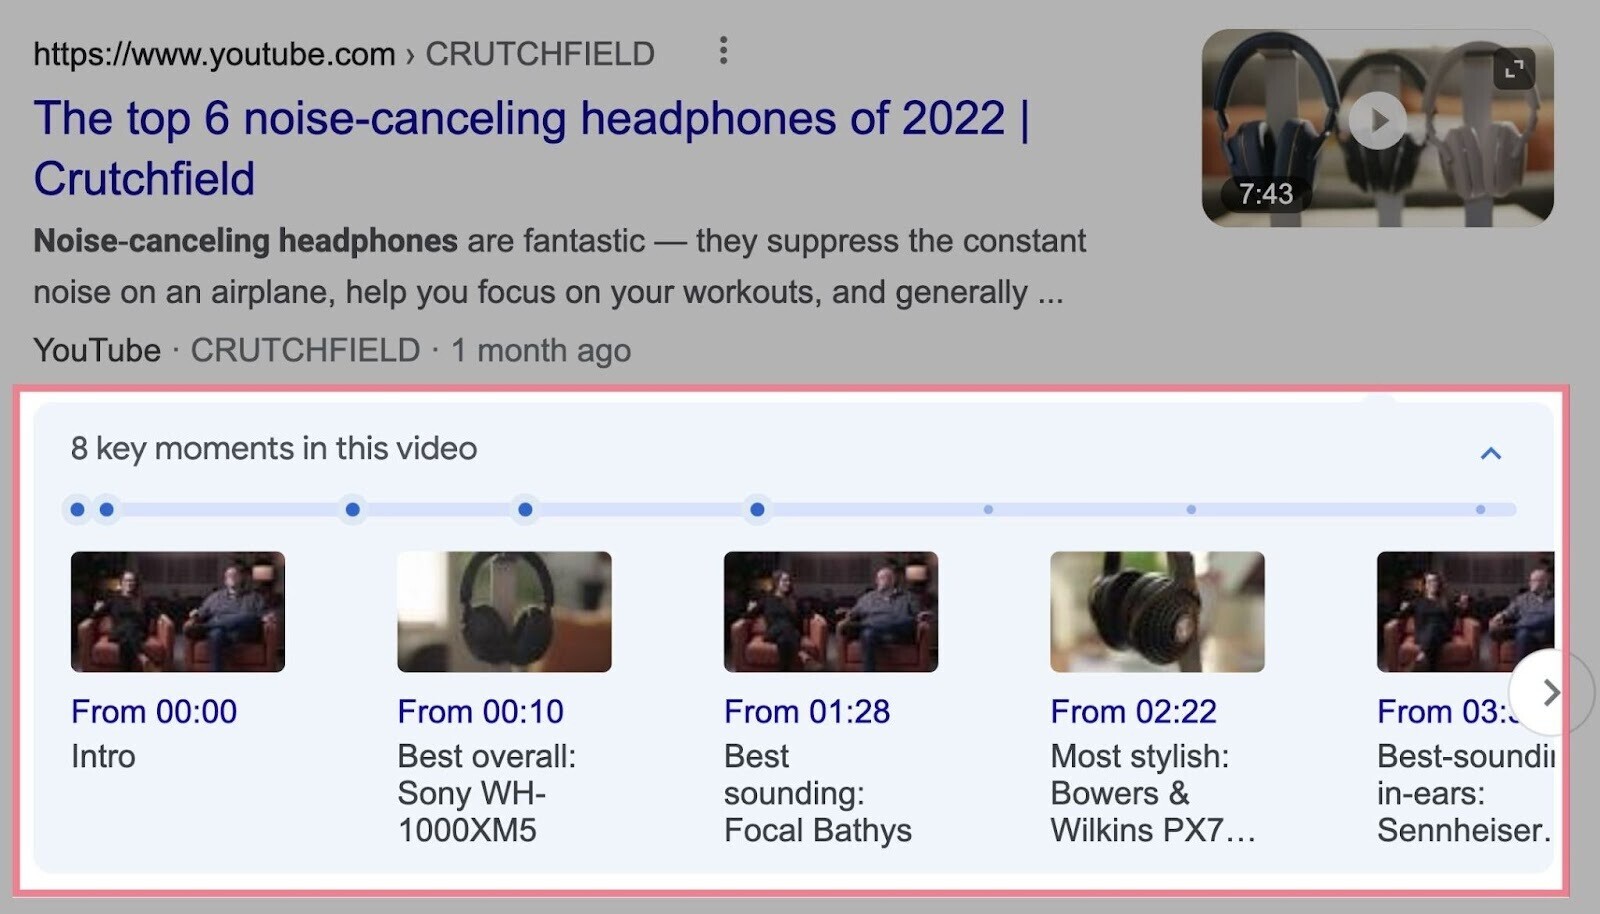Click the 7:43 duration badge
Image resolution: width=1600 pixels, height=914 pixels.
pyautogui.click(x=1265, y=194)
